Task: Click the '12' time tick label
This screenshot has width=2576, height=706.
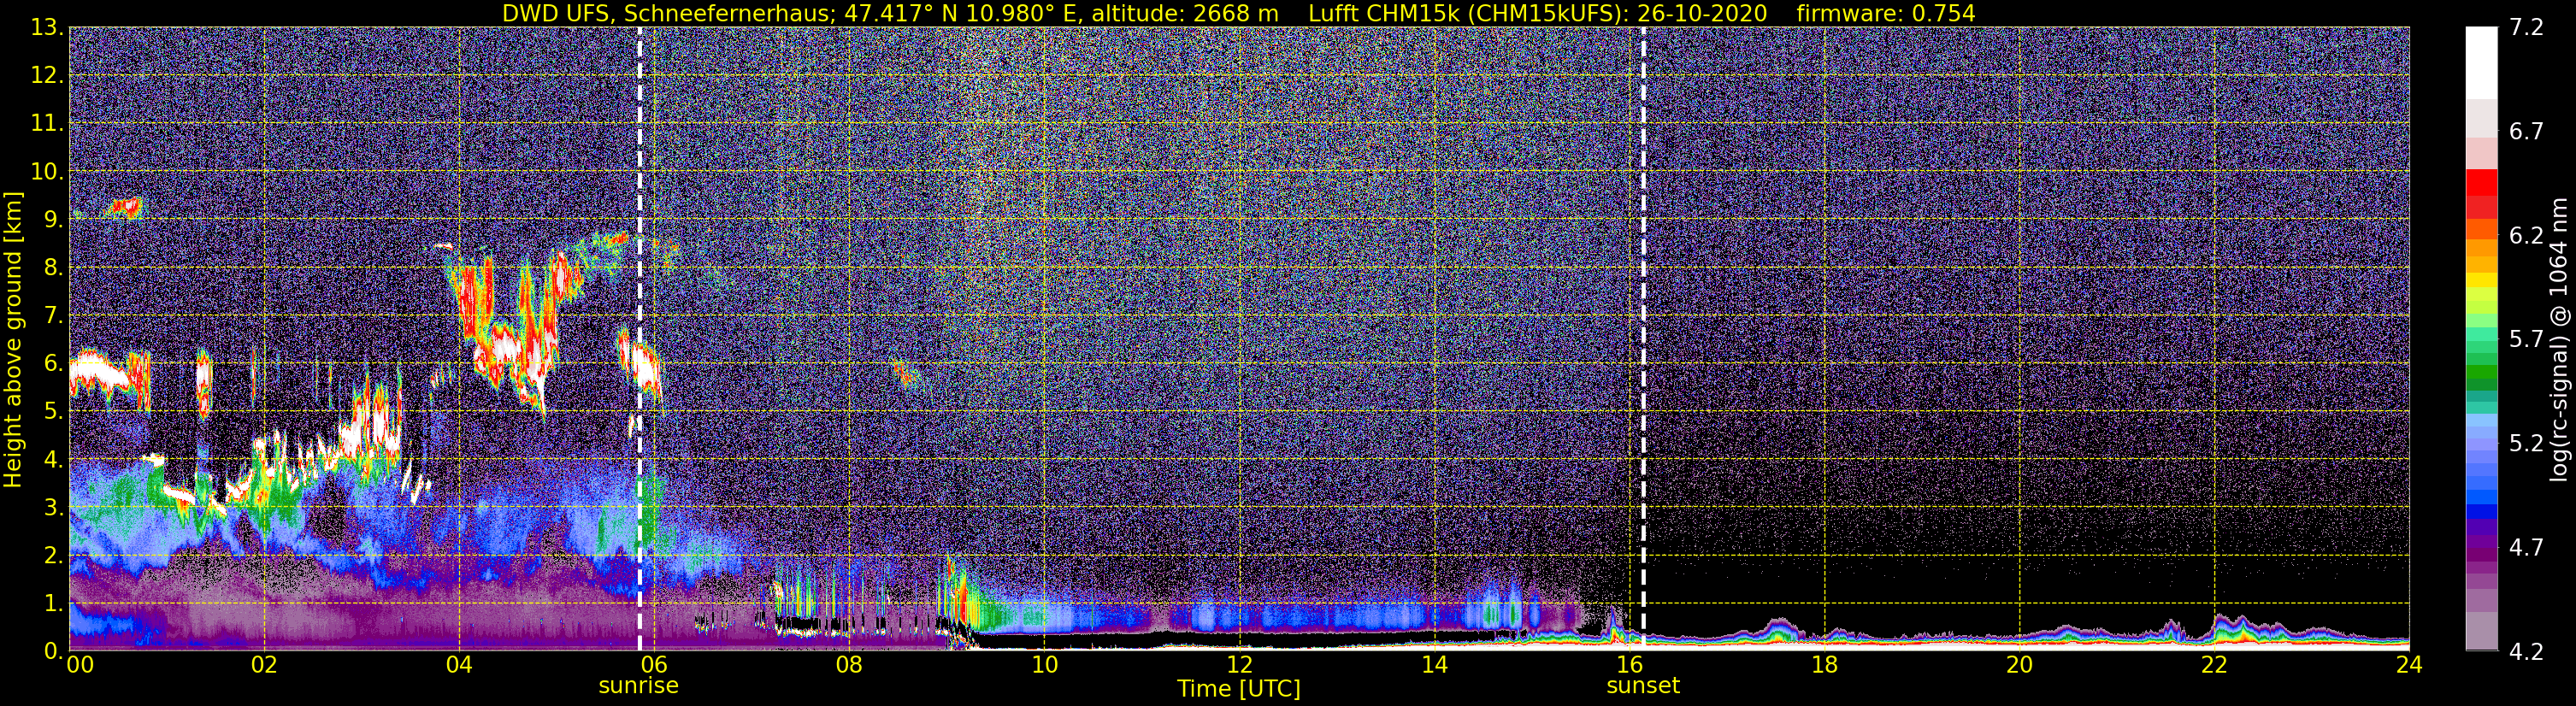Action: pos(1239,665)
